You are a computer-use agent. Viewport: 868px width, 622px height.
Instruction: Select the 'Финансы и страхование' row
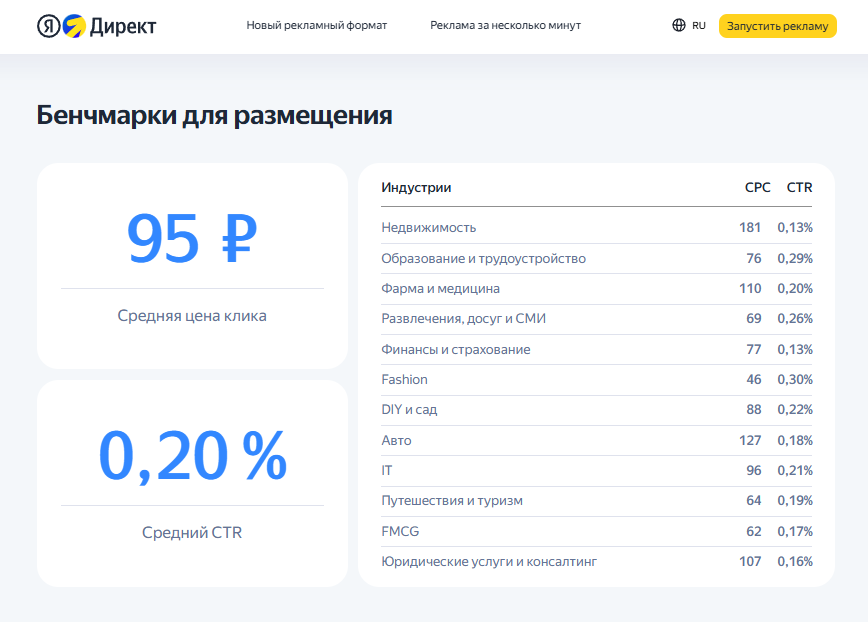click(455, 350)
